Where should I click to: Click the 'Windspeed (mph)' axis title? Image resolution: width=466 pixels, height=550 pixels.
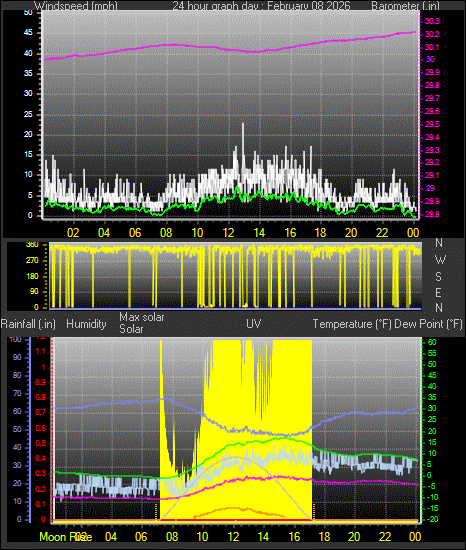click(x=76, y=6)
